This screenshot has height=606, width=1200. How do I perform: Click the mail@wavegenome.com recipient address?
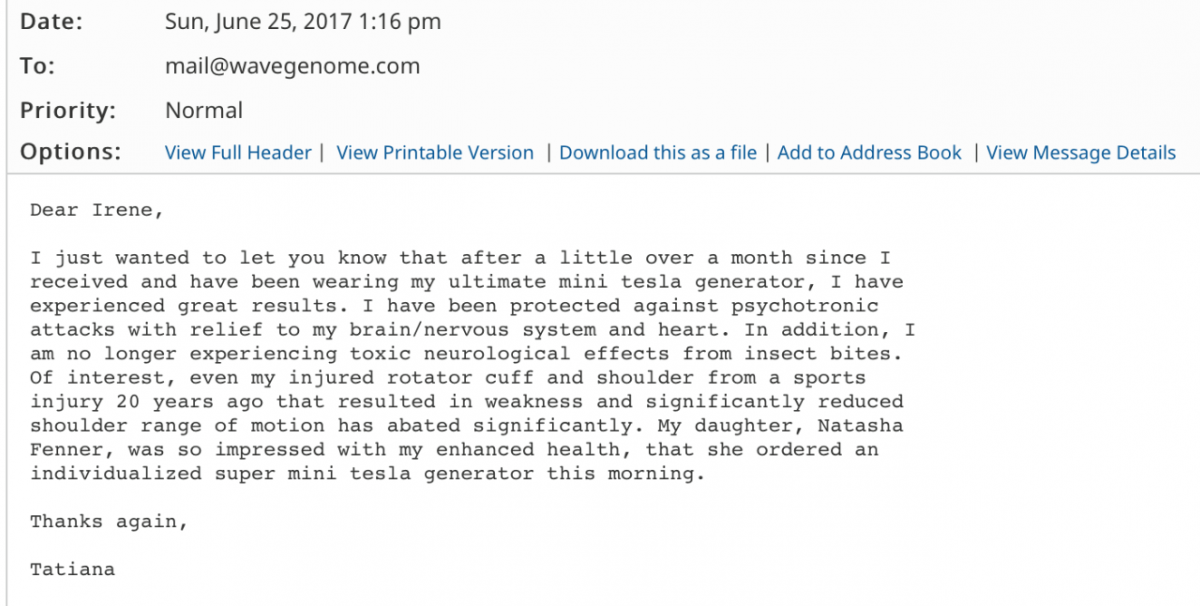292,67
